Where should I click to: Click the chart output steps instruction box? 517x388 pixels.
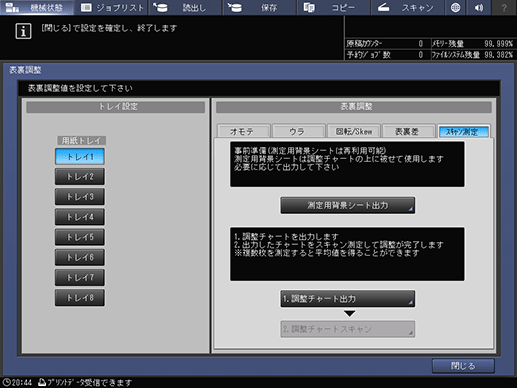347,254
